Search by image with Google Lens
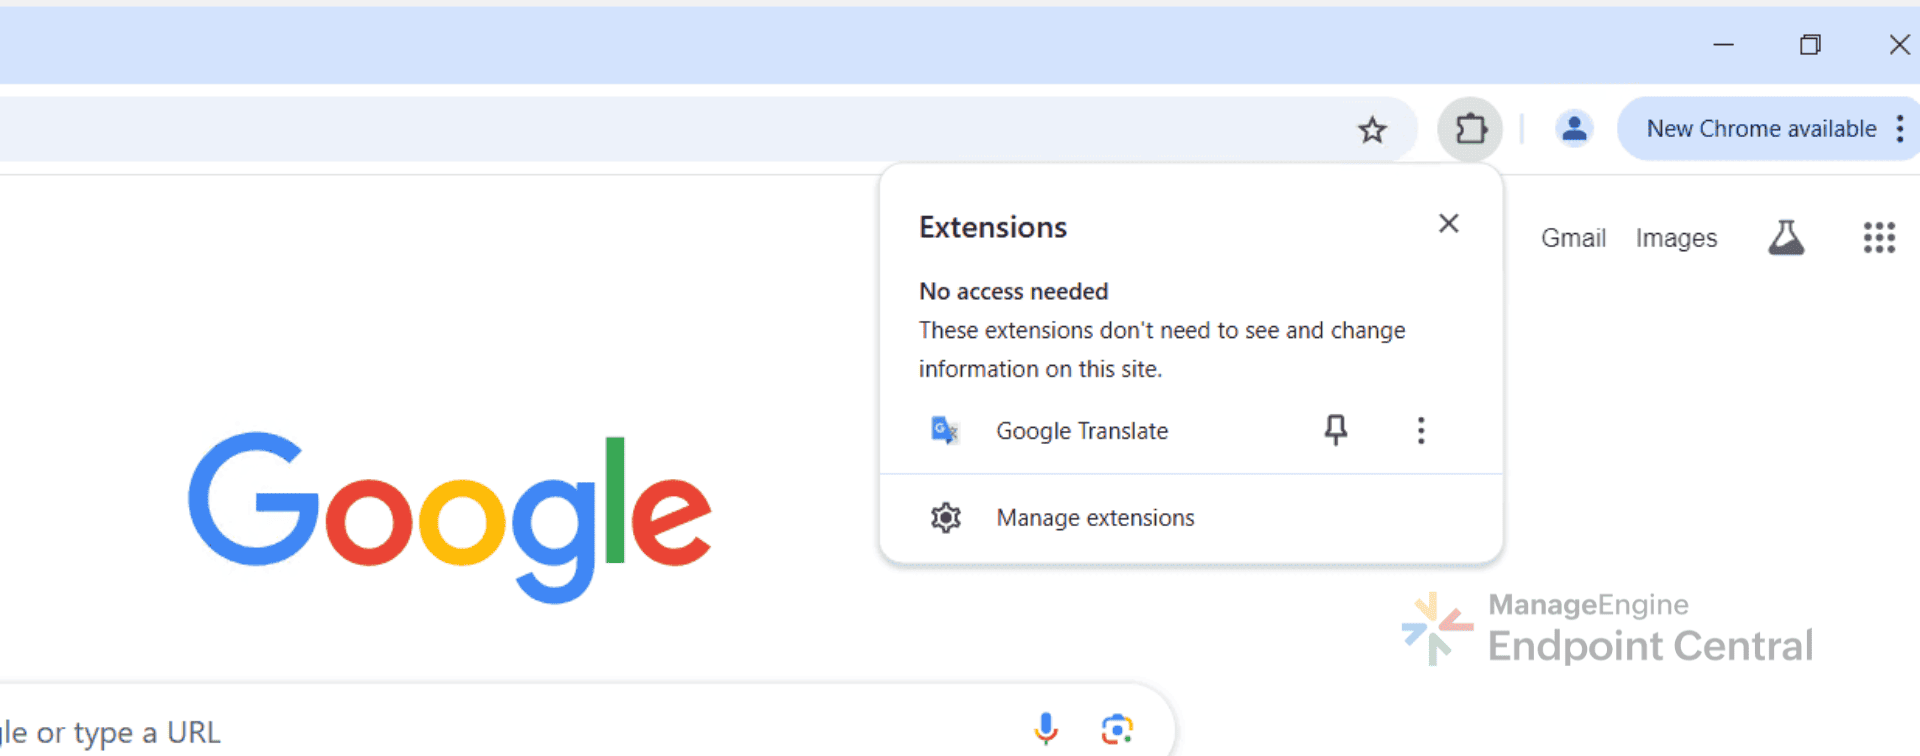Viewport: 1920px width, 756px height. (x=1116, y=729)
